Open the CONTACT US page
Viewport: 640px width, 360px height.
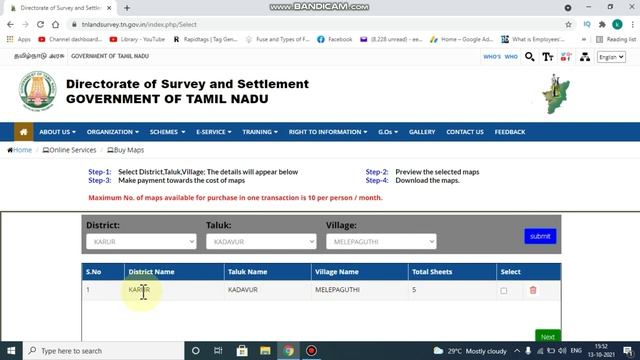point(464,132)
